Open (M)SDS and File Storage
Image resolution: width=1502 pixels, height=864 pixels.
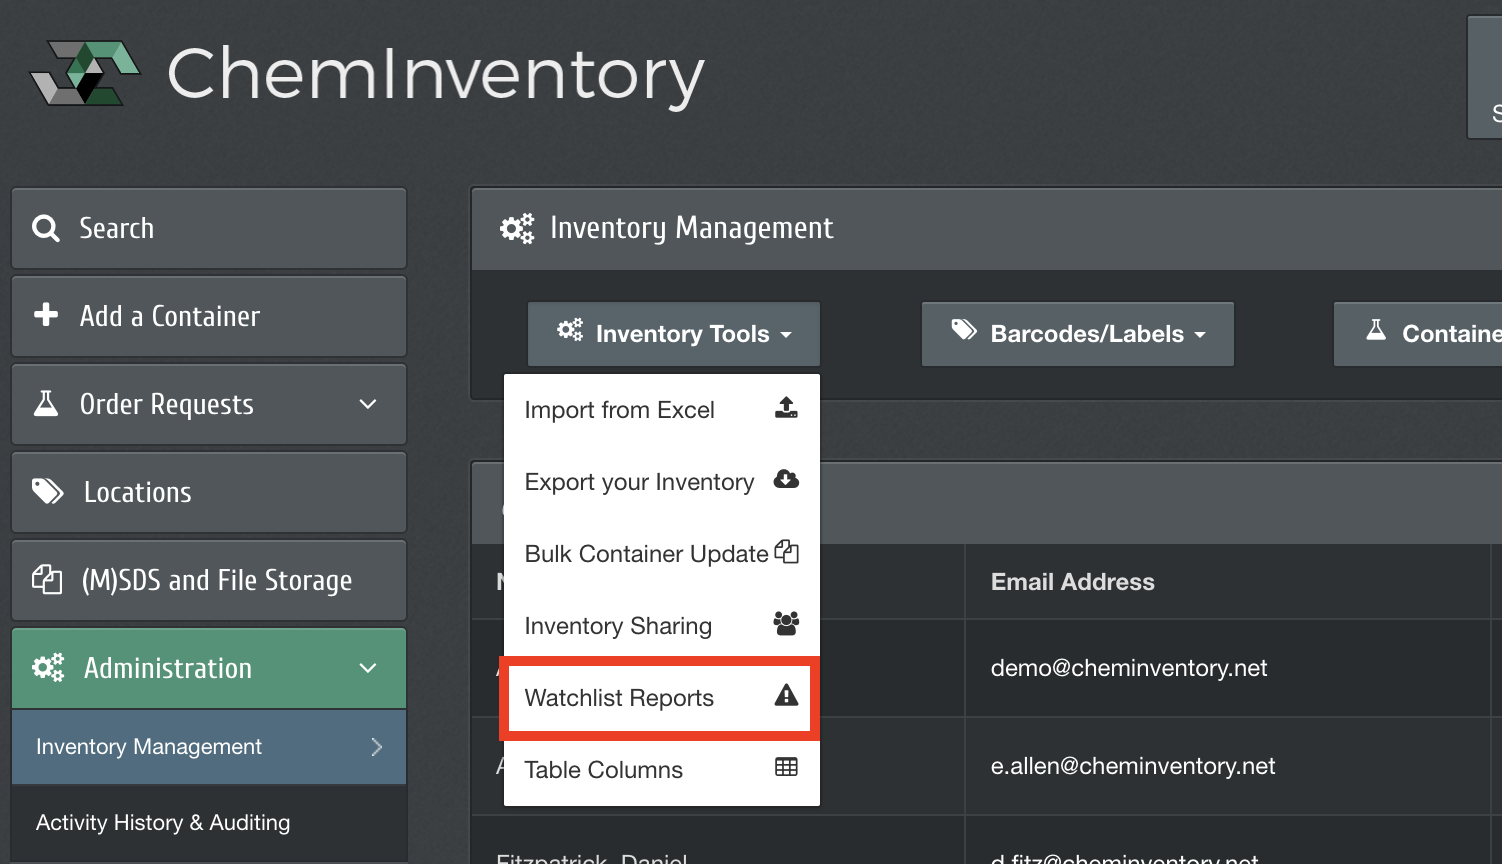pos(209,580)
